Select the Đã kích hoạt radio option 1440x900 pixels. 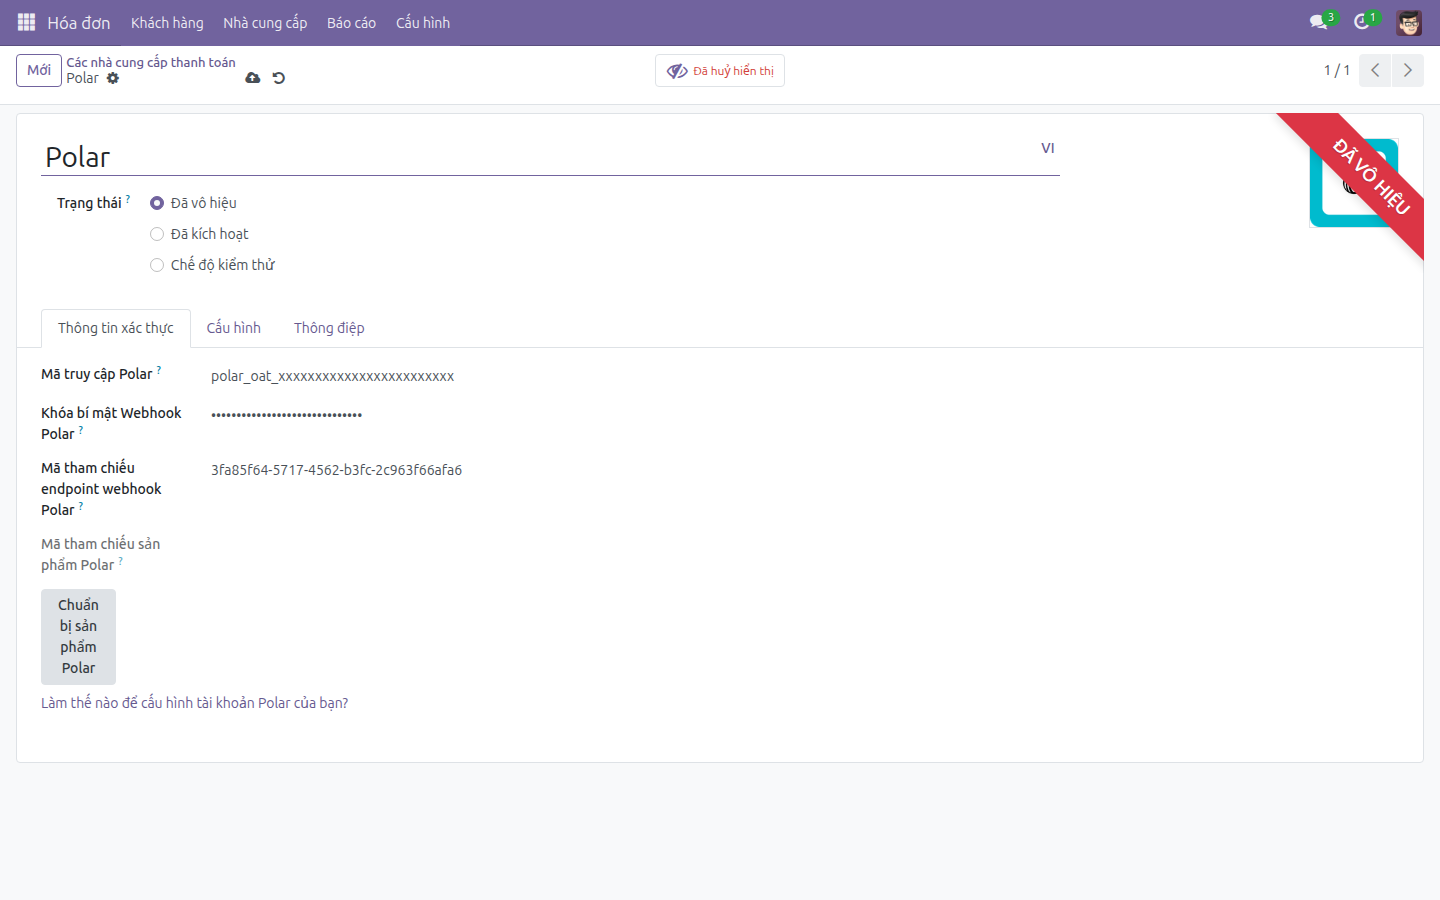[x=157, y=234]
